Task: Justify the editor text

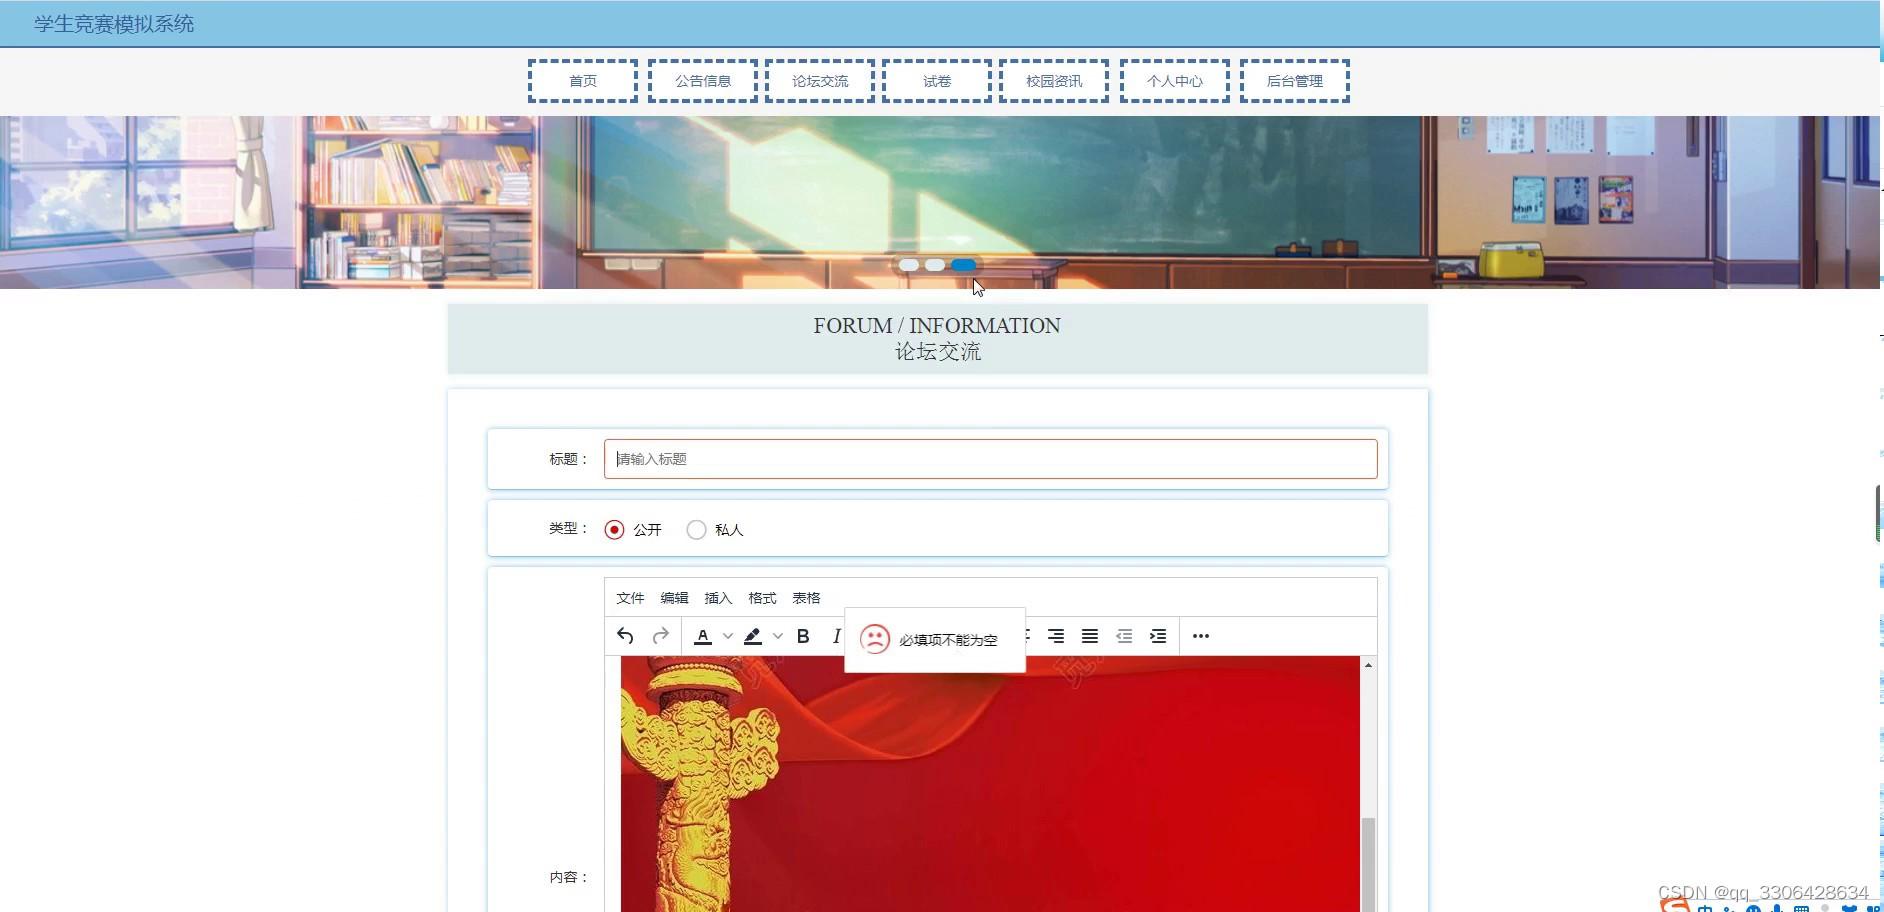Action: [1090, 636]
